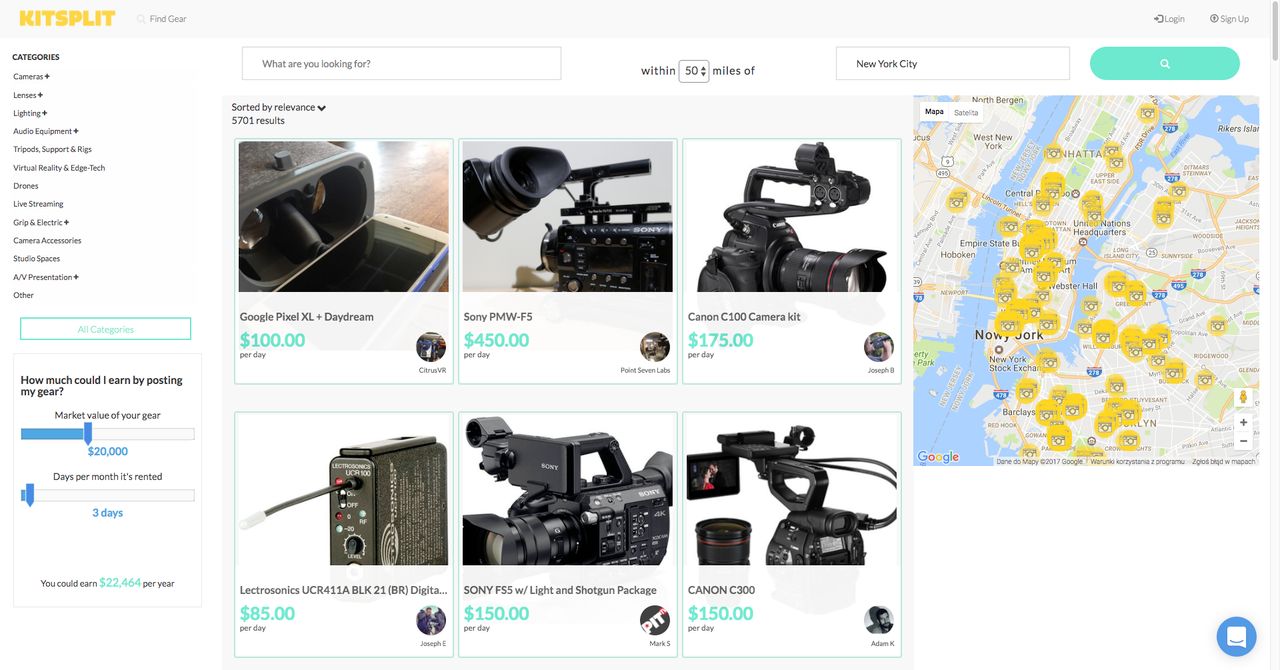Image resolution: width=1280 pixels, height=670 pixels.
Task: Click the New York City location field
Action: (952, 63)
